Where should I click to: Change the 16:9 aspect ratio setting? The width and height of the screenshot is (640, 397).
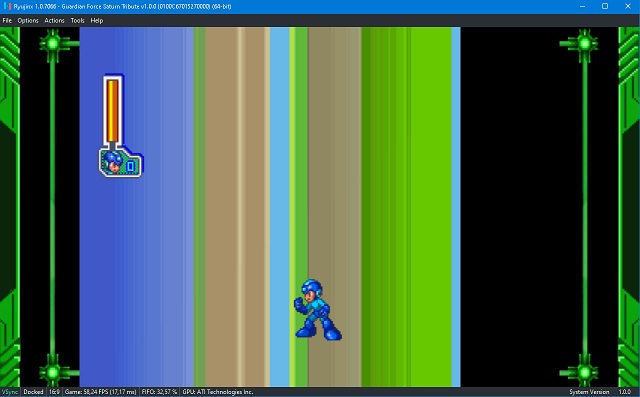(54, 392)
